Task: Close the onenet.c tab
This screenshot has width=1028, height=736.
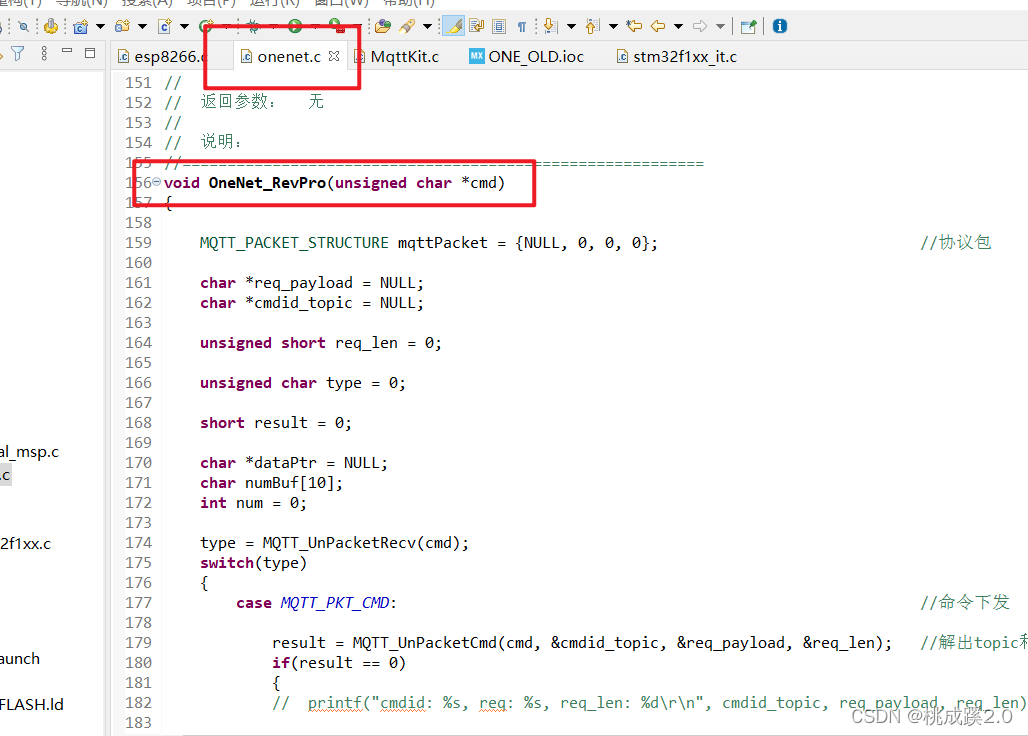Action: click(334, 56)
